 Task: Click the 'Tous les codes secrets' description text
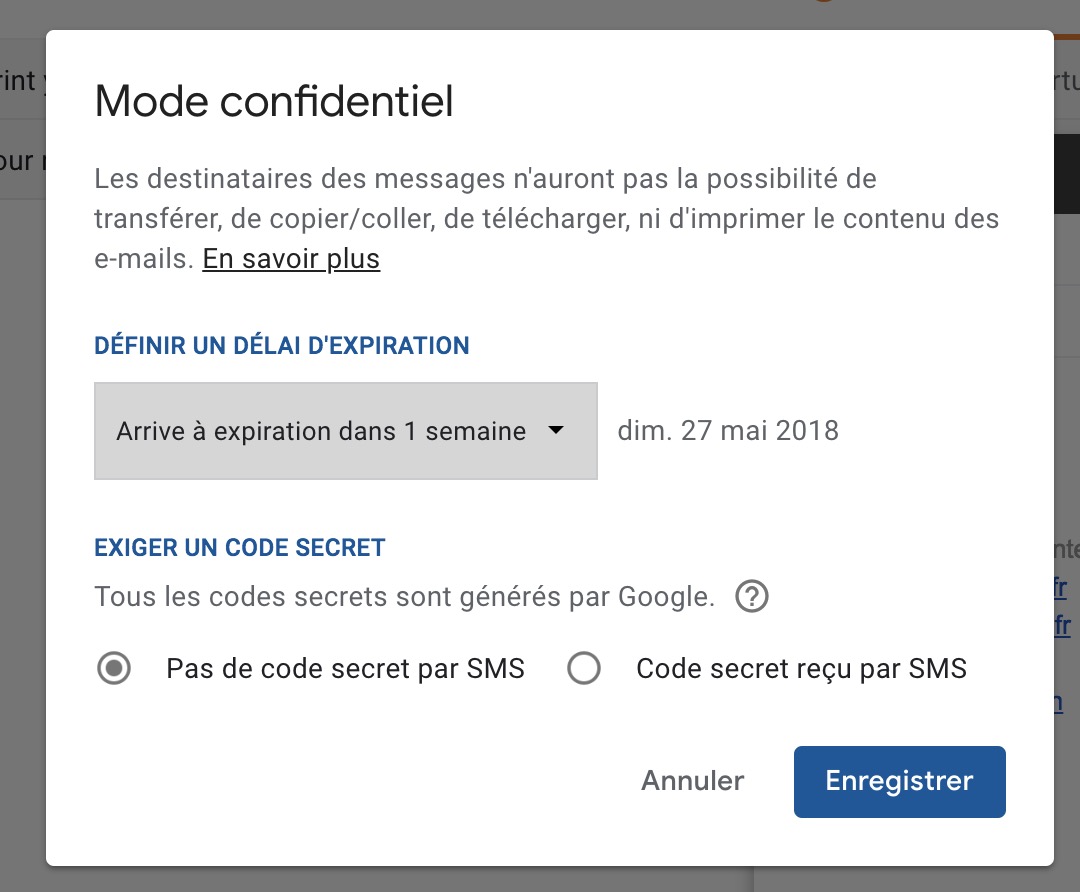point(404,598)
